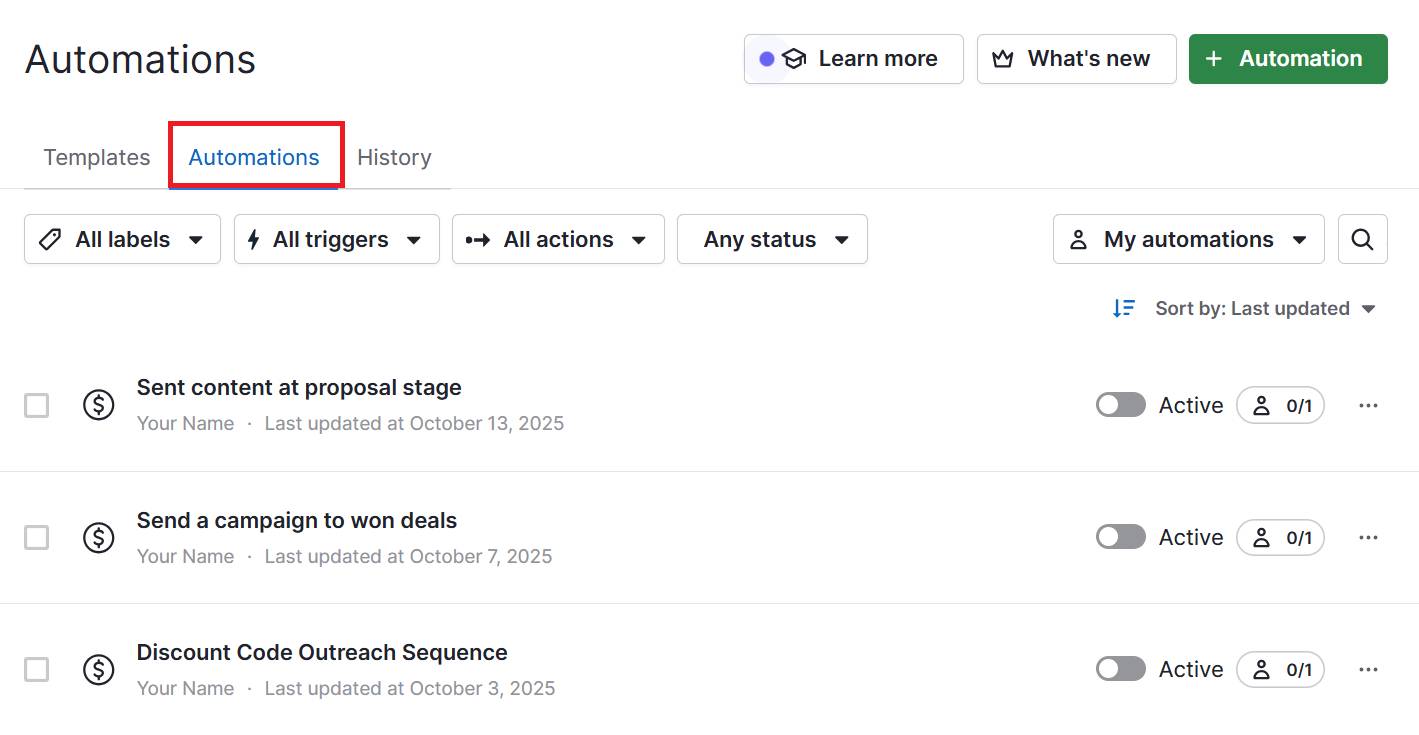Open the search magnifying glass
This screenshot has height=735, width=1419.
[1362, 239]
